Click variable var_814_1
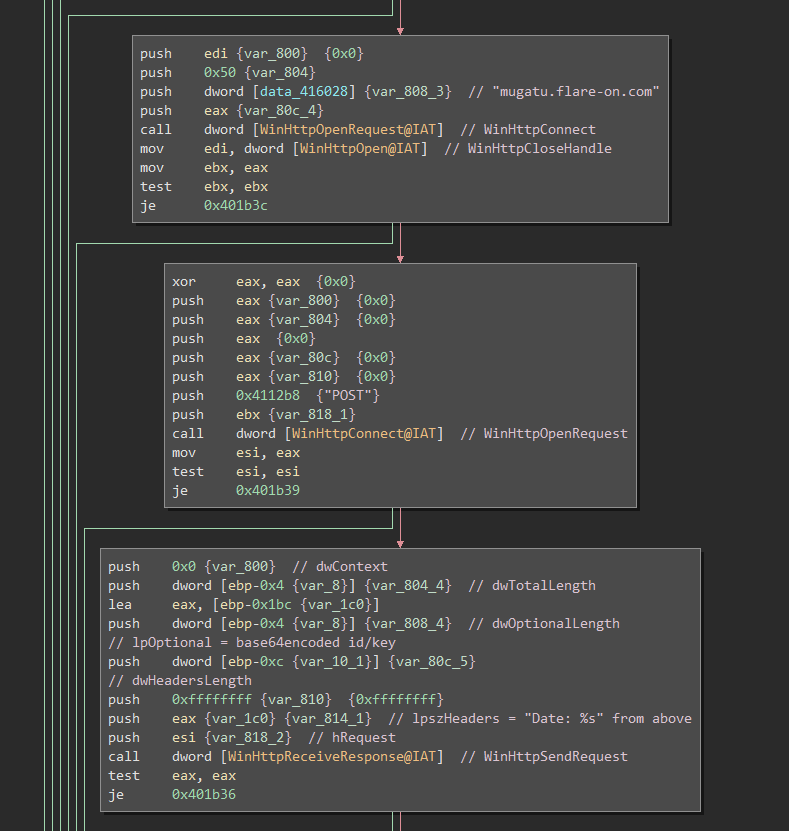The width and height of the screenshot is (789, 831). tap(327, 719)
